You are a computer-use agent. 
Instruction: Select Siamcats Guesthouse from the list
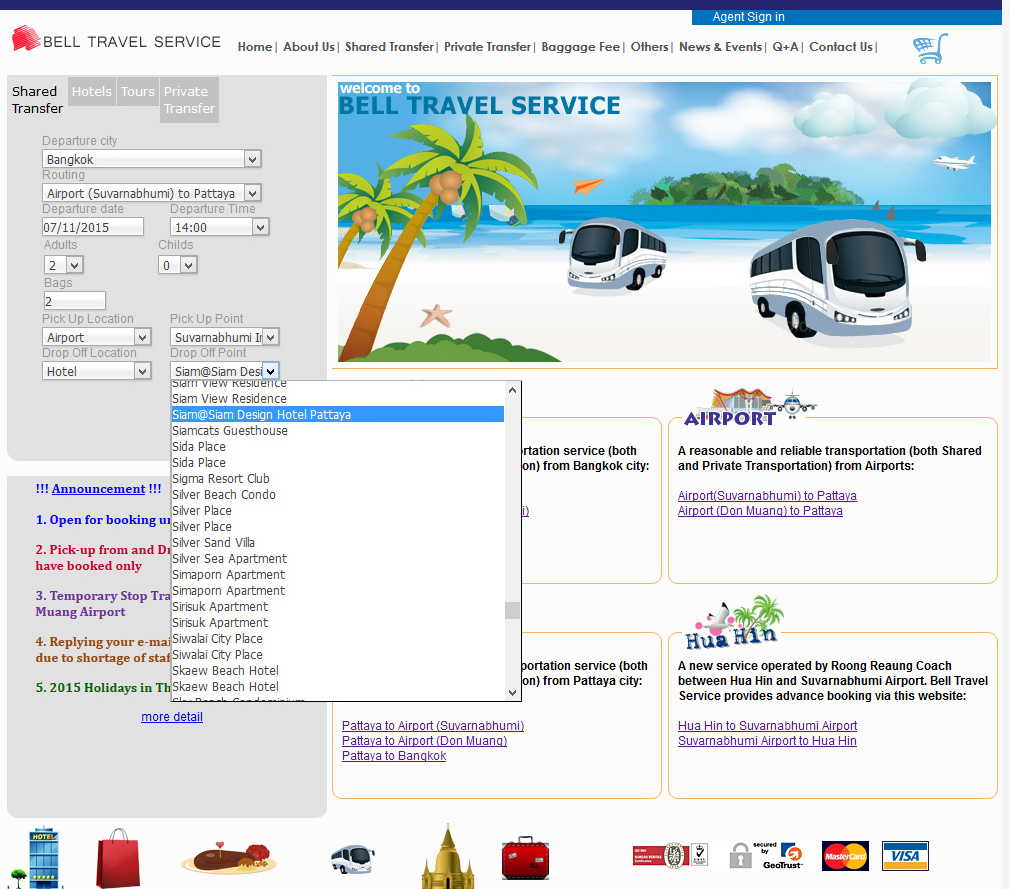coord(338,430)
